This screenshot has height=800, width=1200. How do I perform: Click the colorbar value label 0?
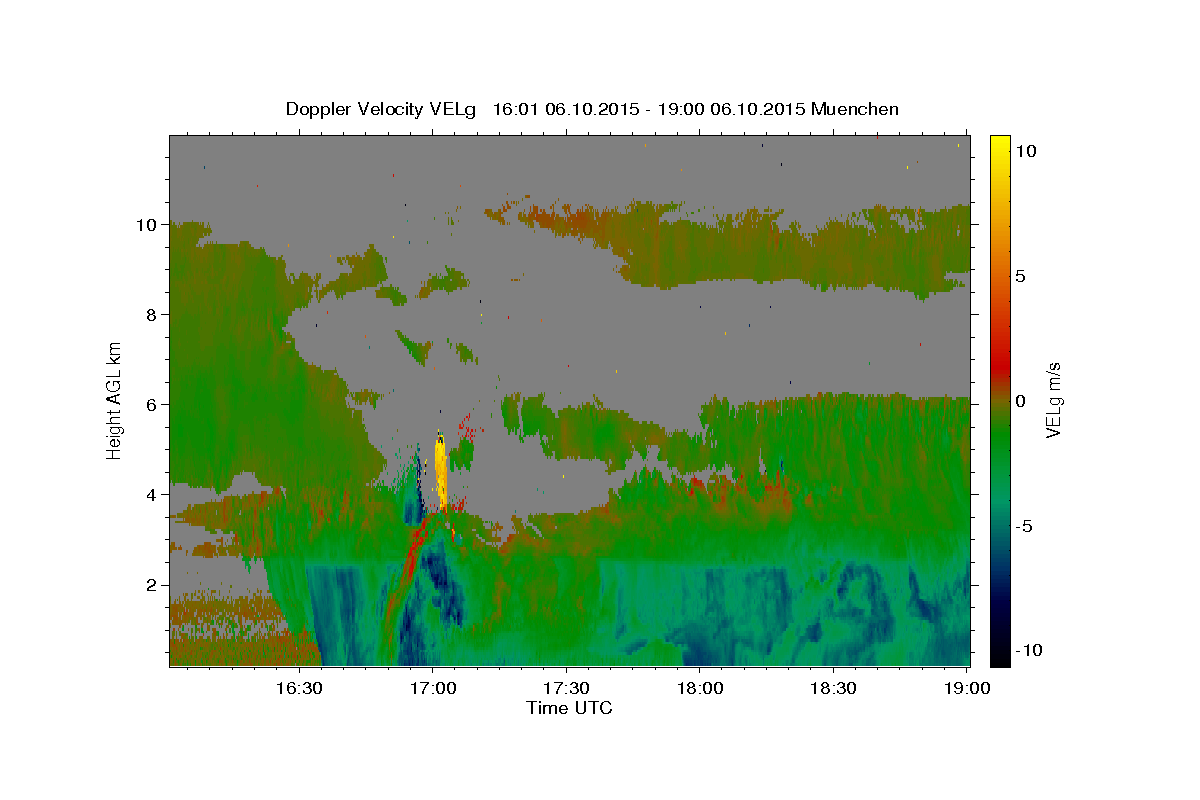pyautogui.click(x=1023, y=401)
